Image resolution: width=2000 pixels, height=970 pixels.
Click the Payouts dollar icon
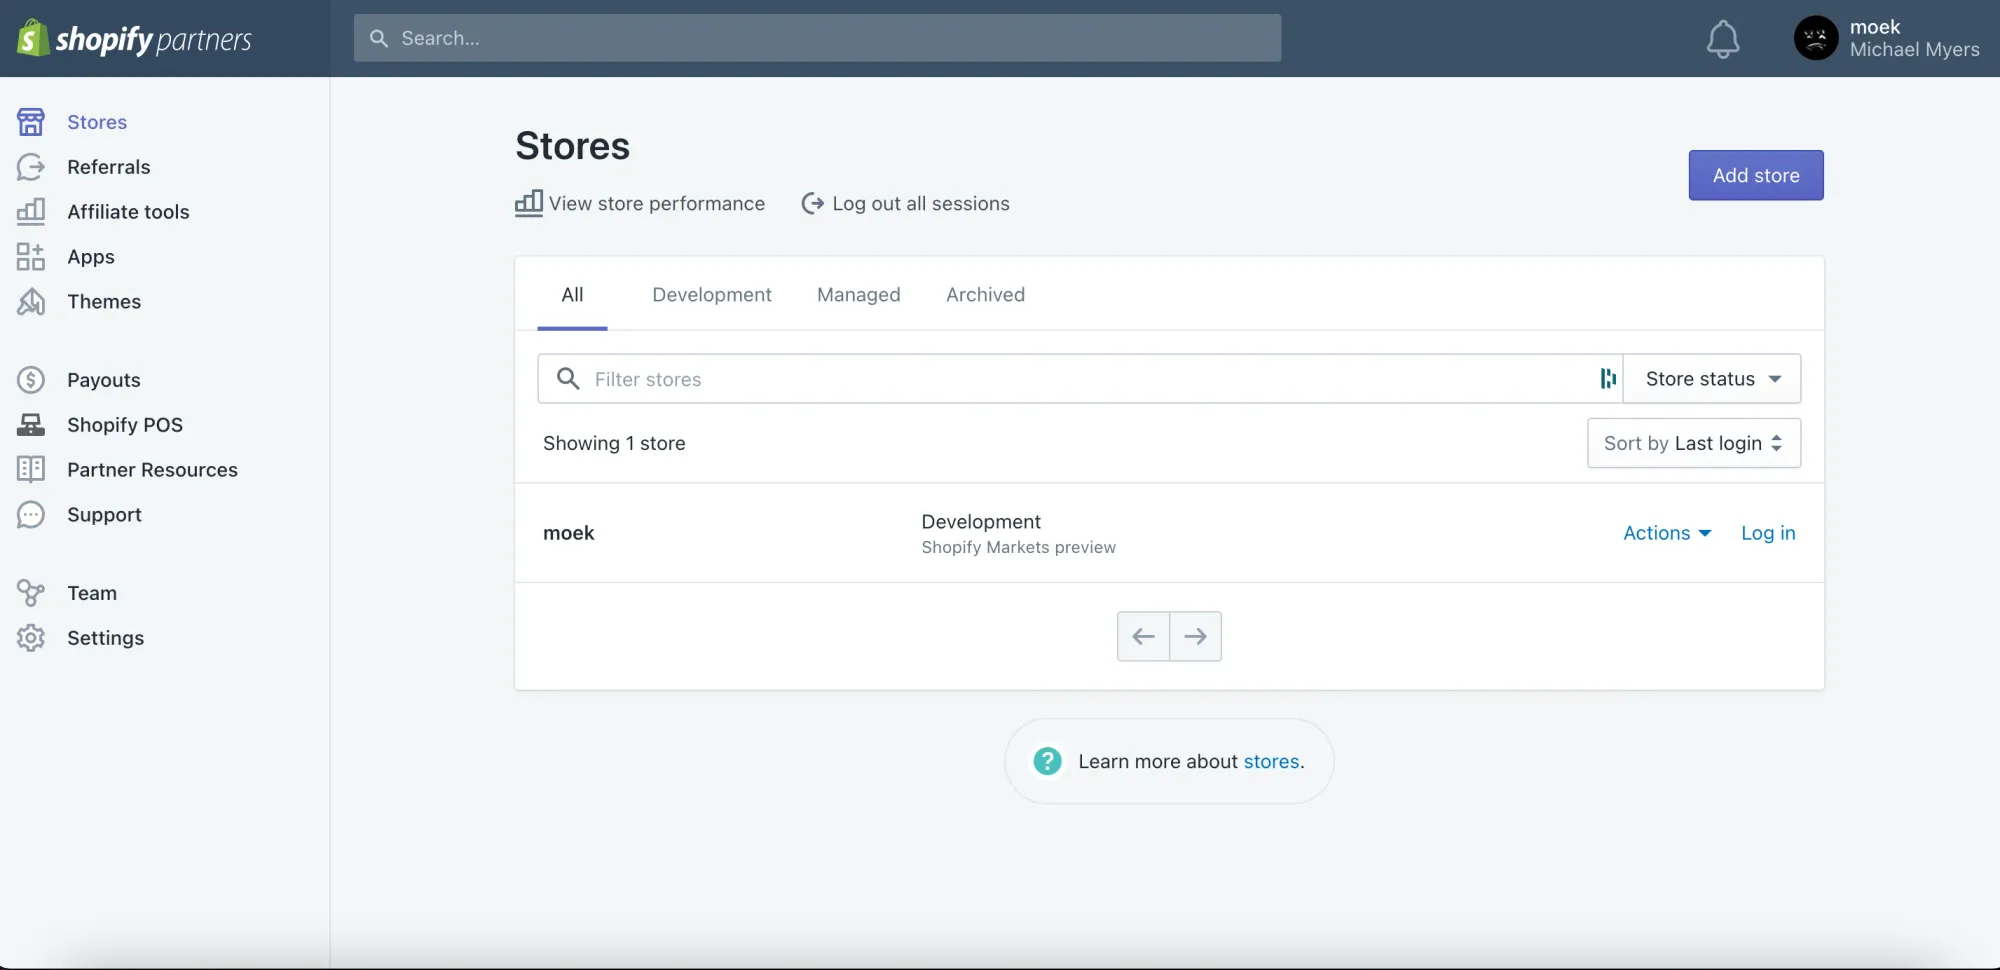[31, 380]
